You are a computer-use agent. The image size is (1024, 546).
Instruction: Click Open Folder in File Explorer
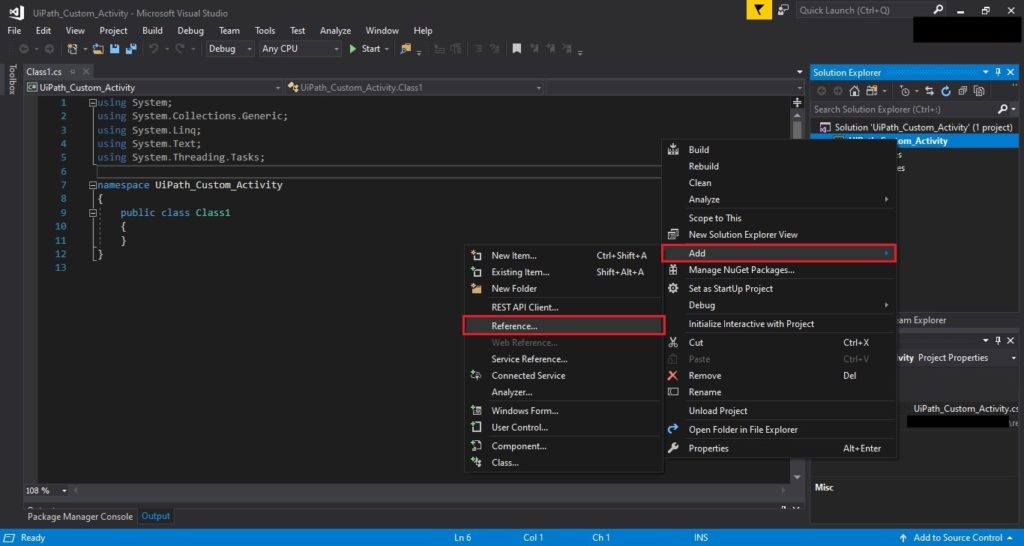[780, 429]
